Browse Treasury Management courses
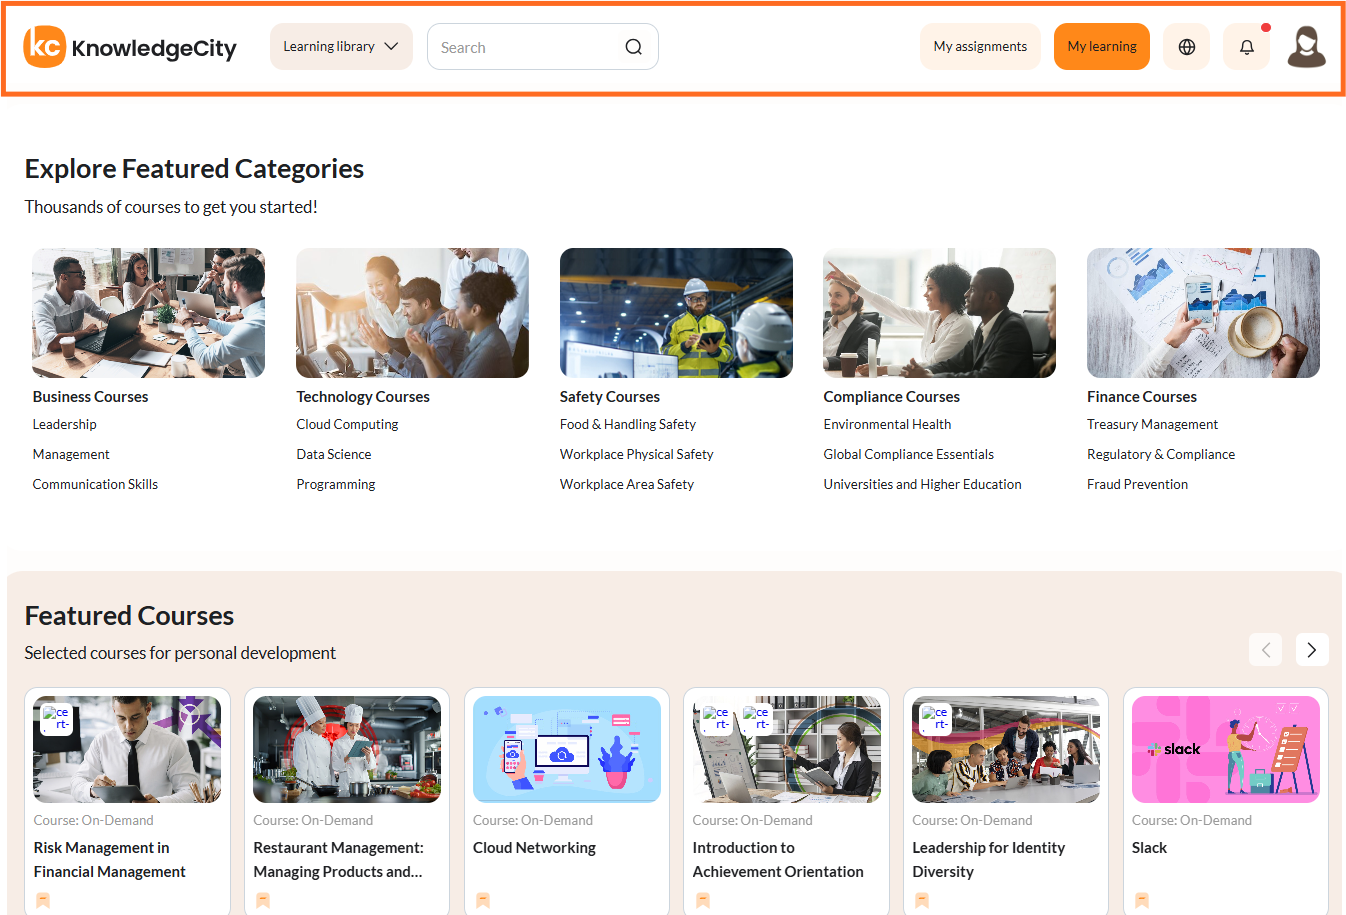 (x=1152, y=424)
